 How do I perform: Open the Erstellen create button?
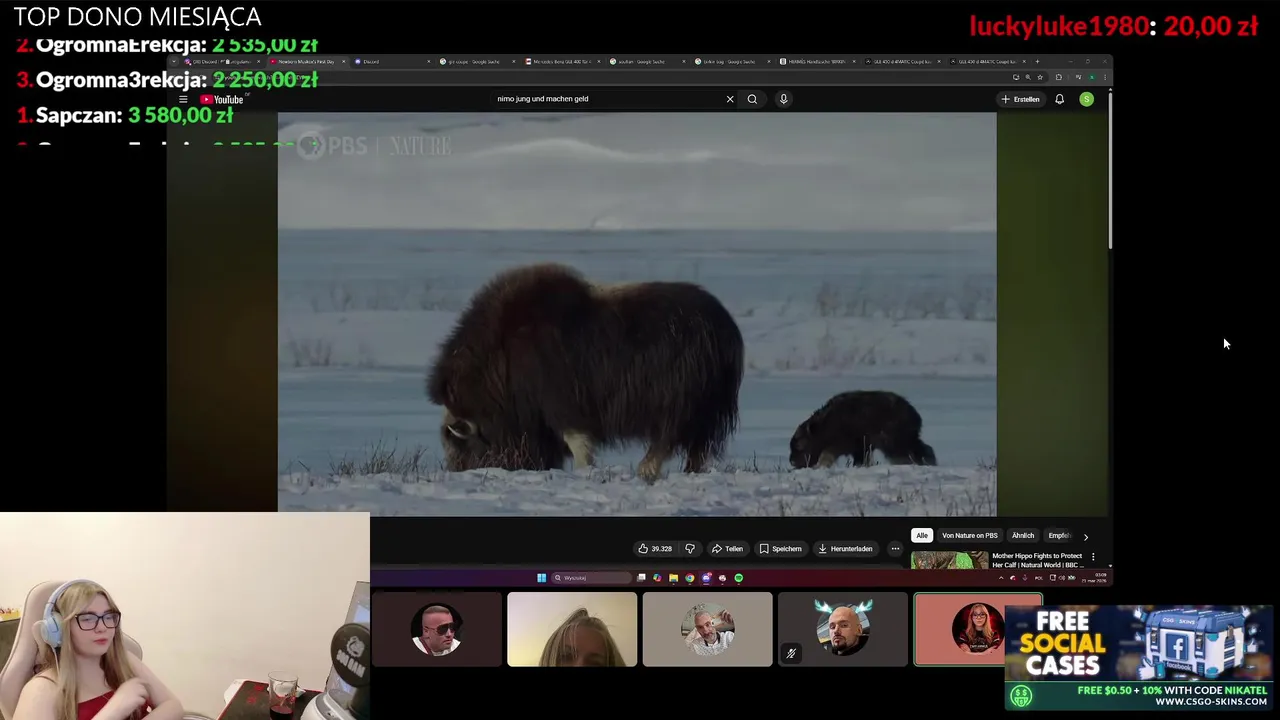click(x=1020, y=99)
